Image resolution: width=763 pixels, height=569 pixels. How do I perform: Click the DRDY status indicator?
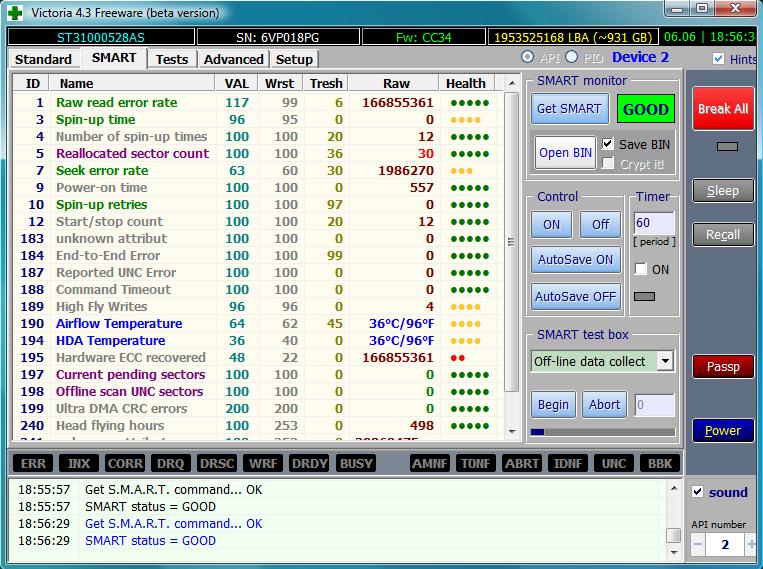pos(310,464)
